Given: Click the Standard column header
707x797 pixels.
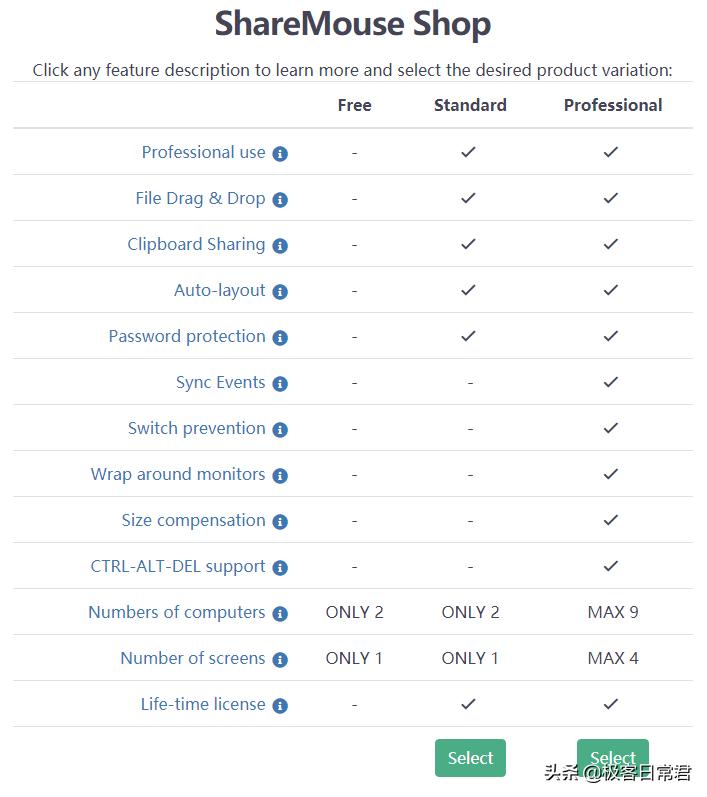Looking at the screenshot, I should (x=470, y=105).
